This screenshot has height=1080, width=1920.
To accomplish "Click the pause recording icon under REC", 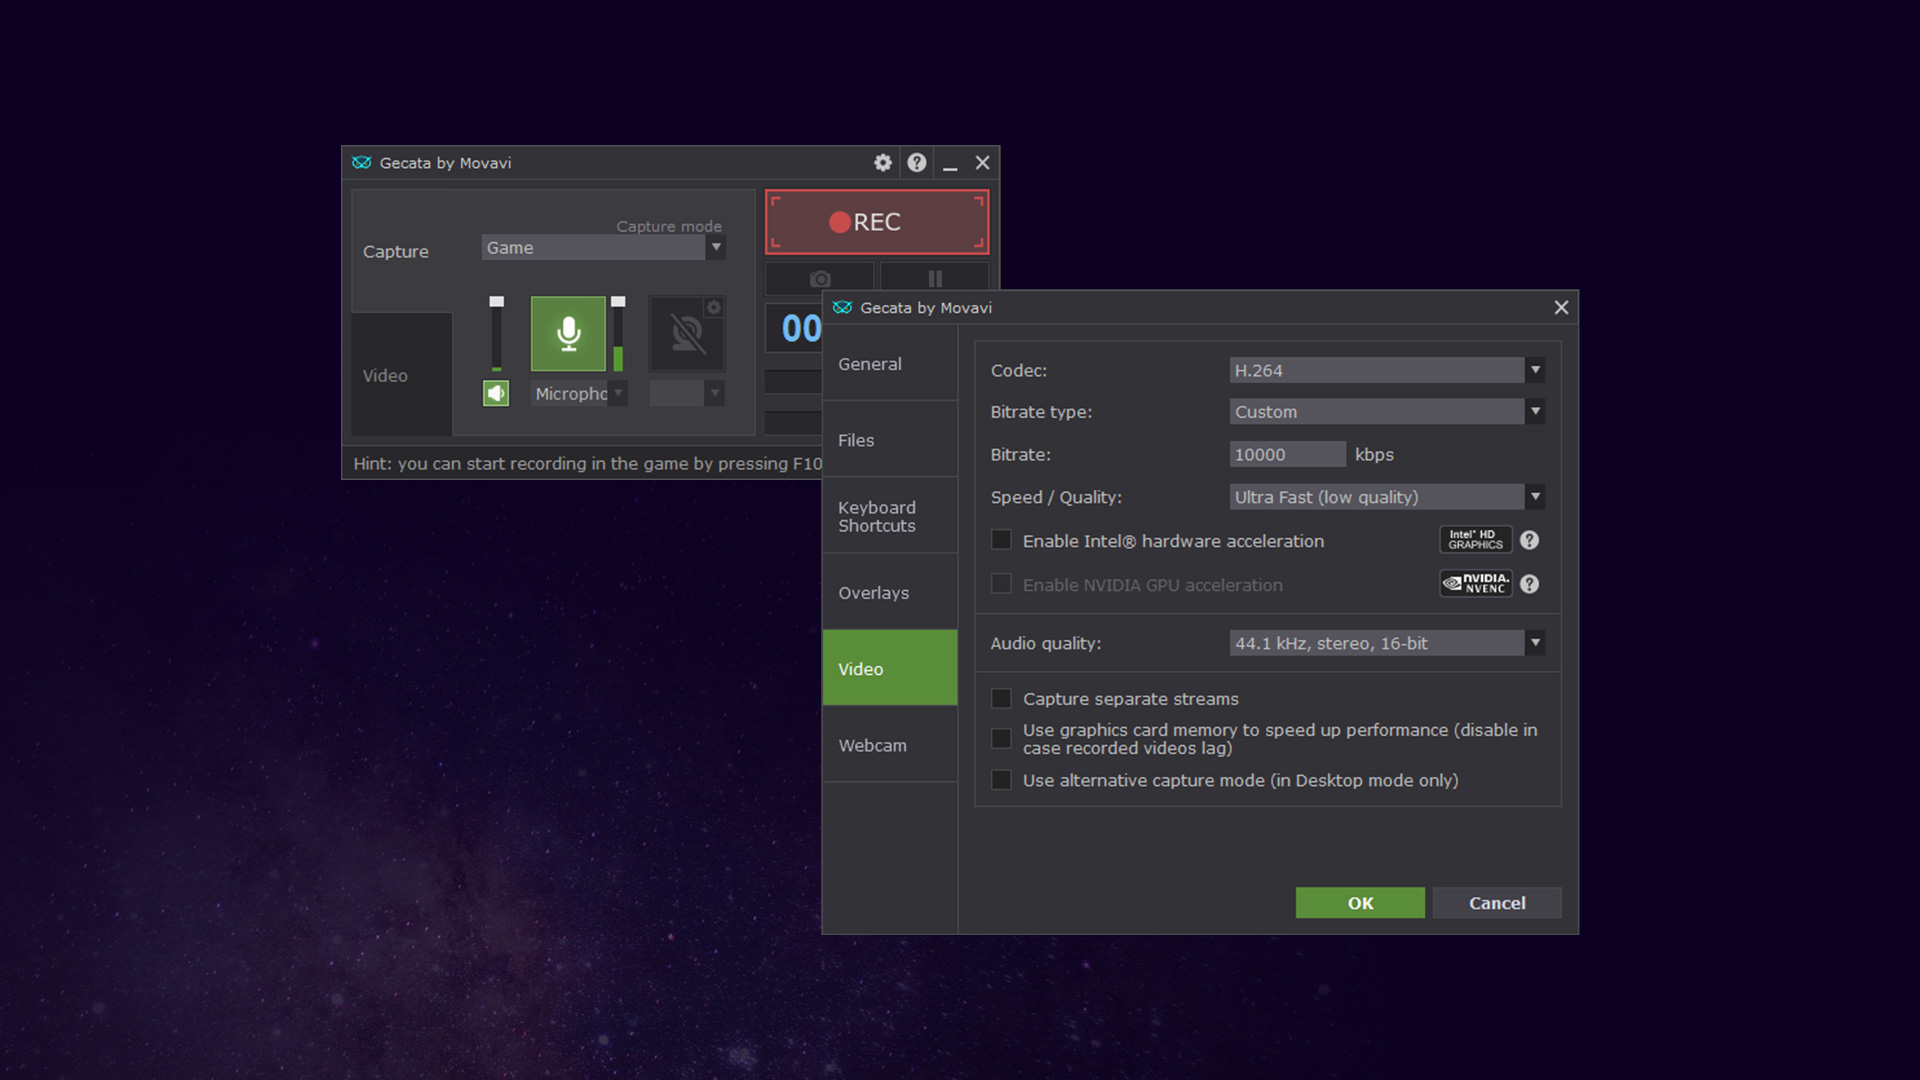I will [935, 278].
